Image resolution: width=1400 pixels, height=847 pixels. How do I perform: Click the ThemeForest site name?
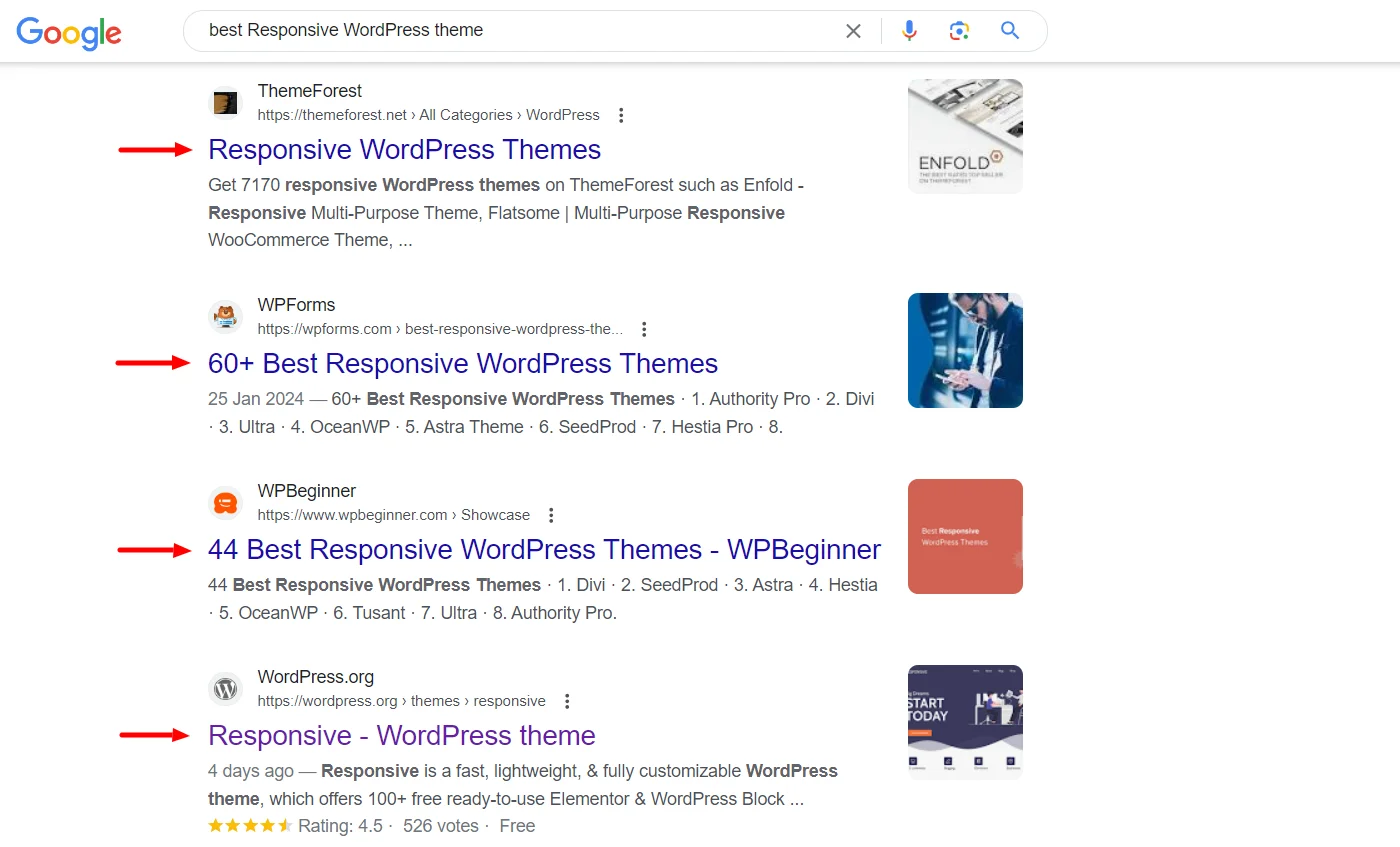coord(309,91)
